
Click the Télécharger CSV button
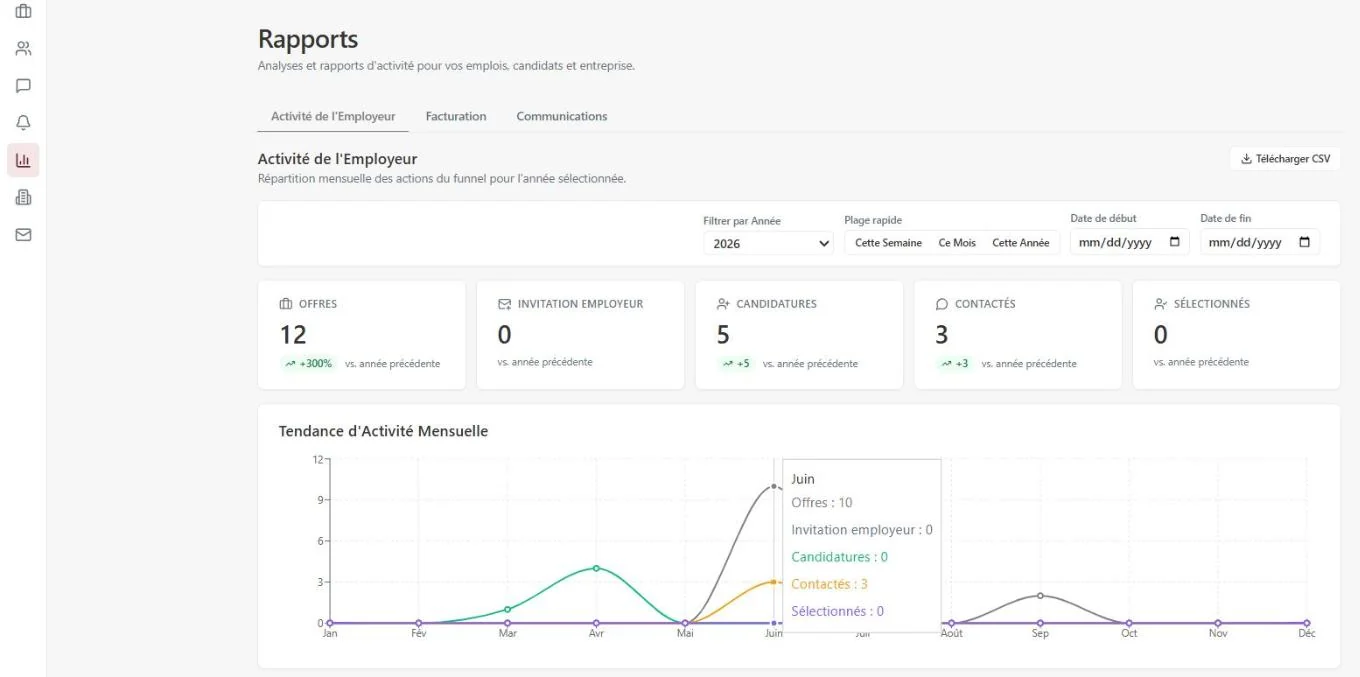[1285, 158]
